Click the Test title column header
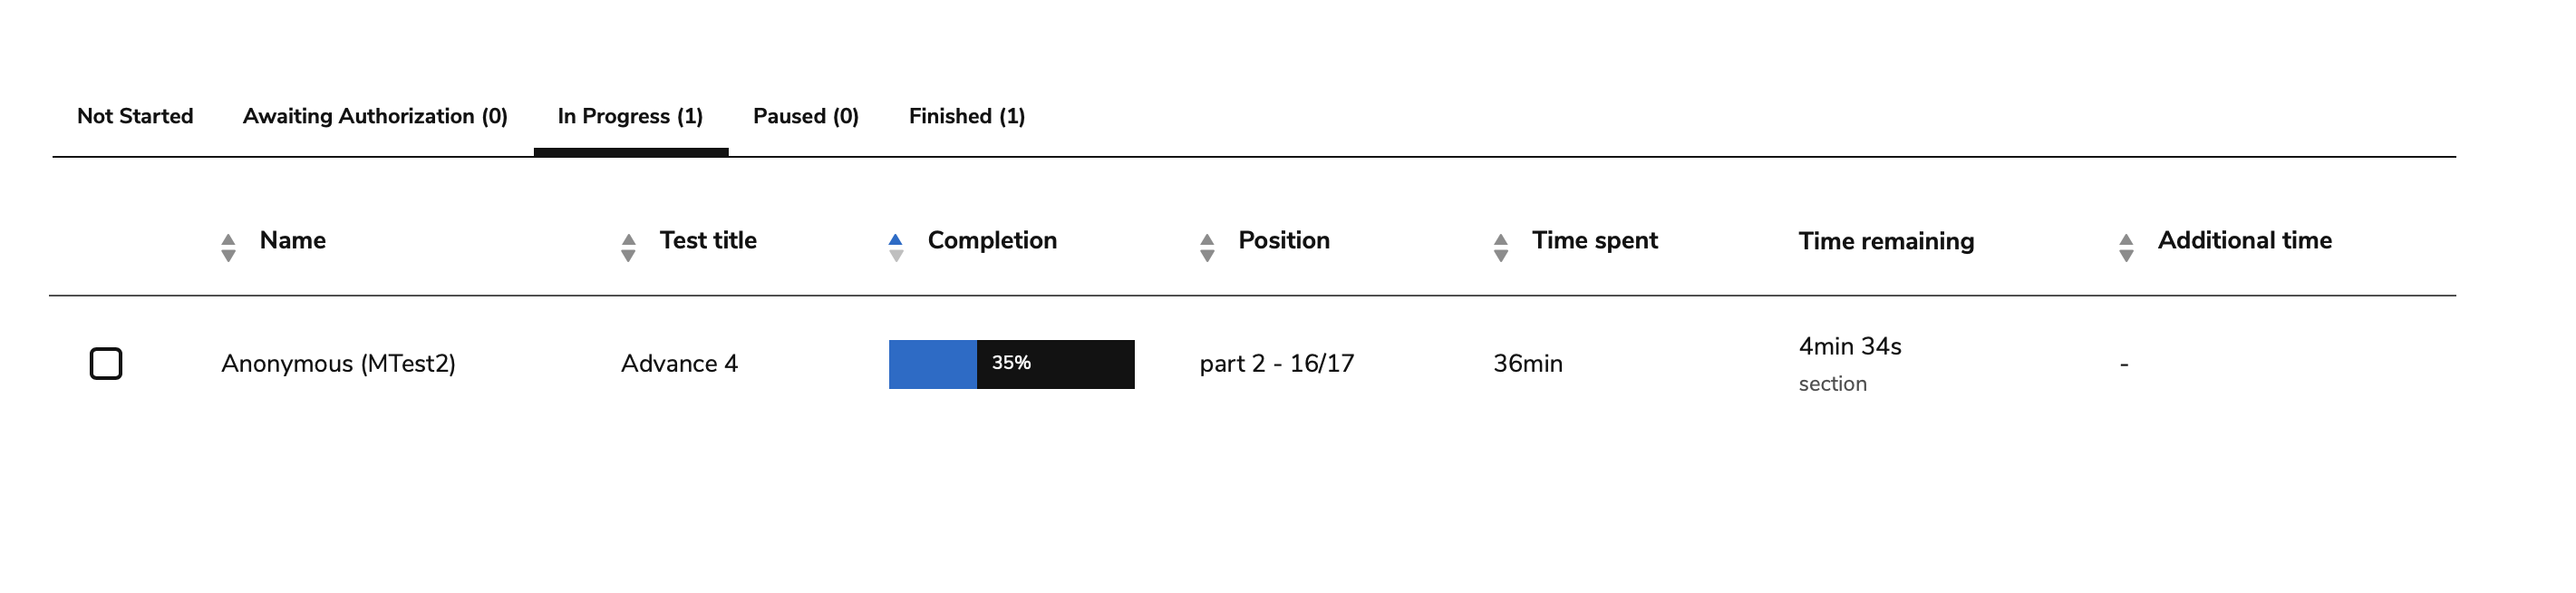The image size is (2576, 593). click(x=708, y=240)
